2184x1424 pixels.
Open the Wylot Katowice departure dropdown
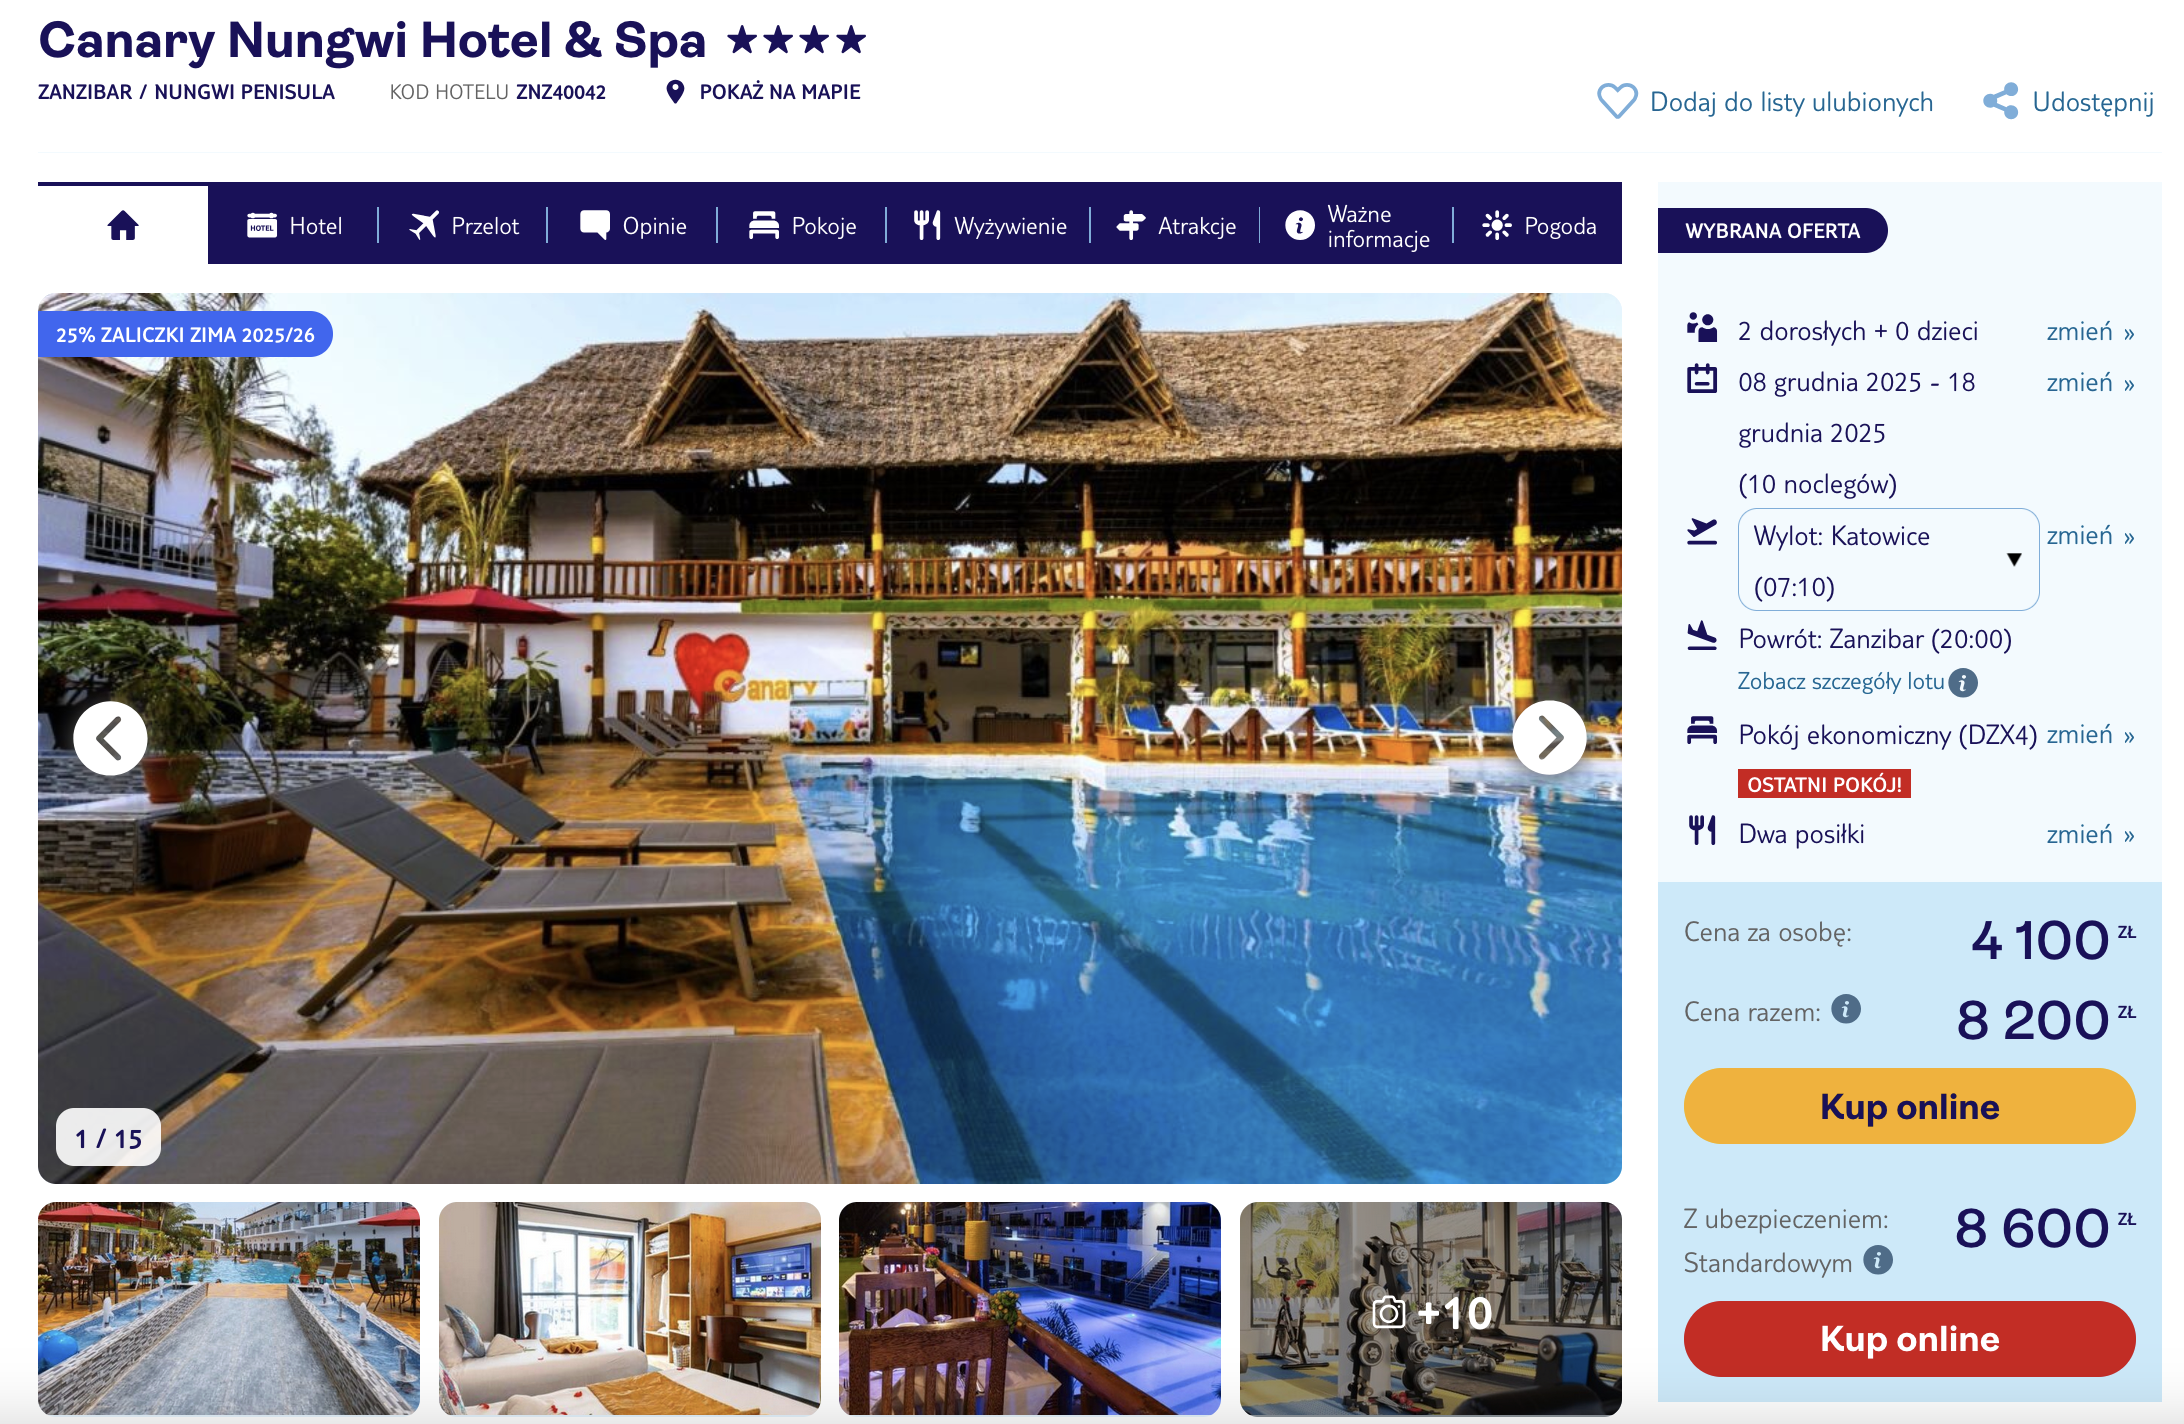(x=1888, y=560)
